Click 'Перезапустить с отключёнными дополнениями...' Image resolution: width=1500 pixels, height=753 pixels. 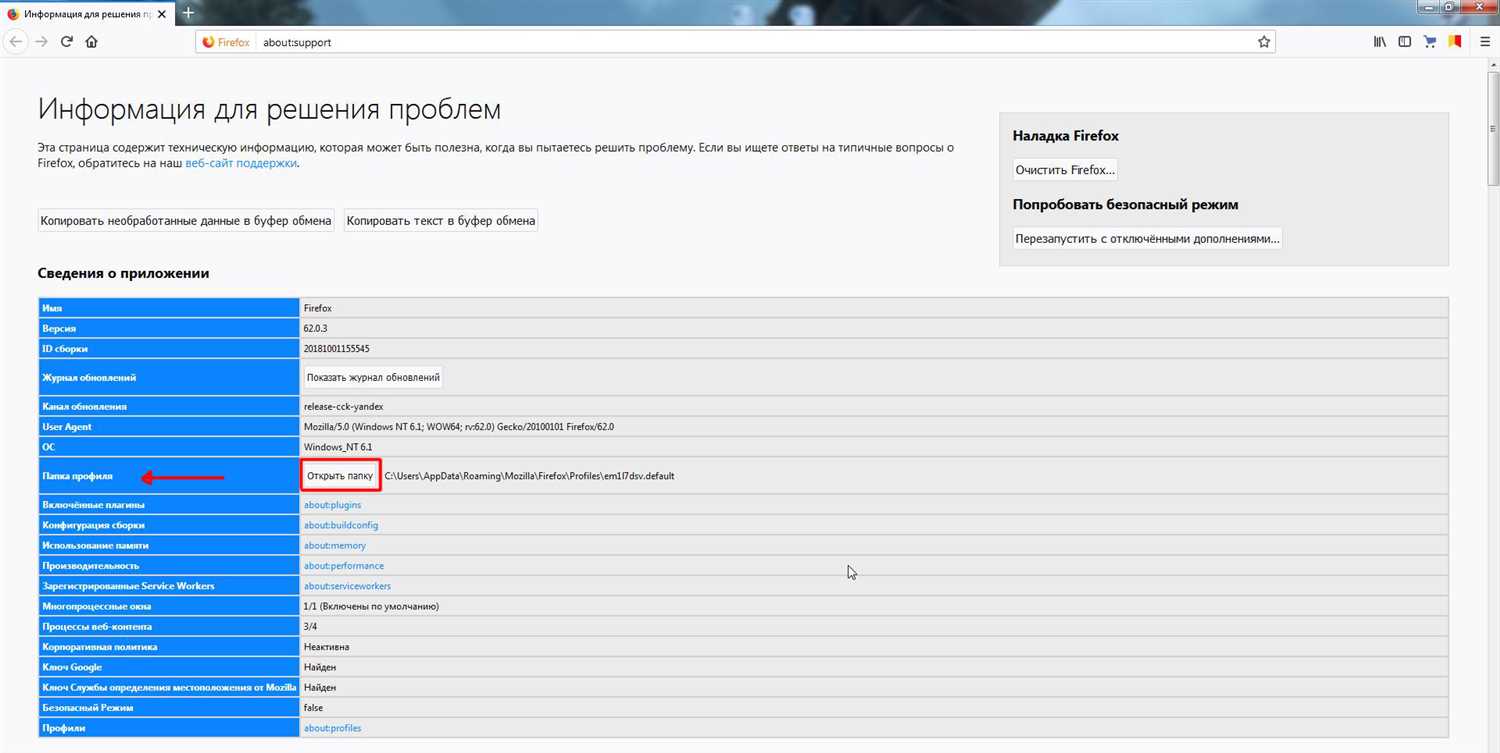1147,239
